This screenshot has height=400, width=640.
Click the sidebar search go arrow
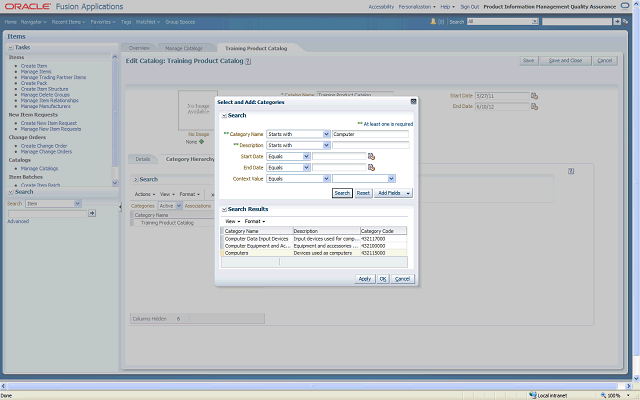tap(92, 213)
